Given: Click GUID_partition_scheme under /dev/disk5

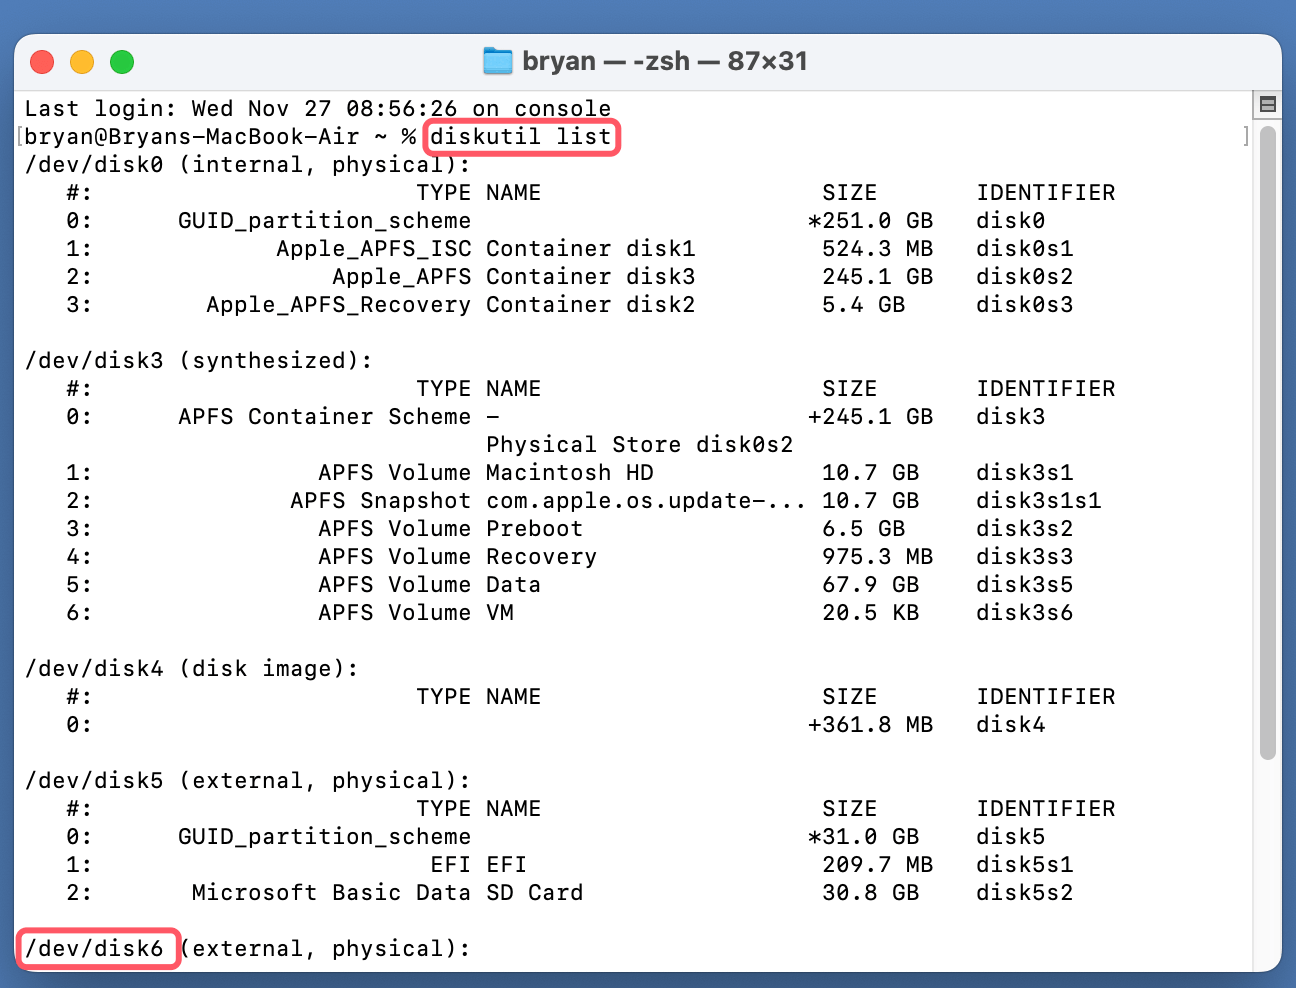Looking at the screenshot, I should pyautogui.click(x=325, y=836).
